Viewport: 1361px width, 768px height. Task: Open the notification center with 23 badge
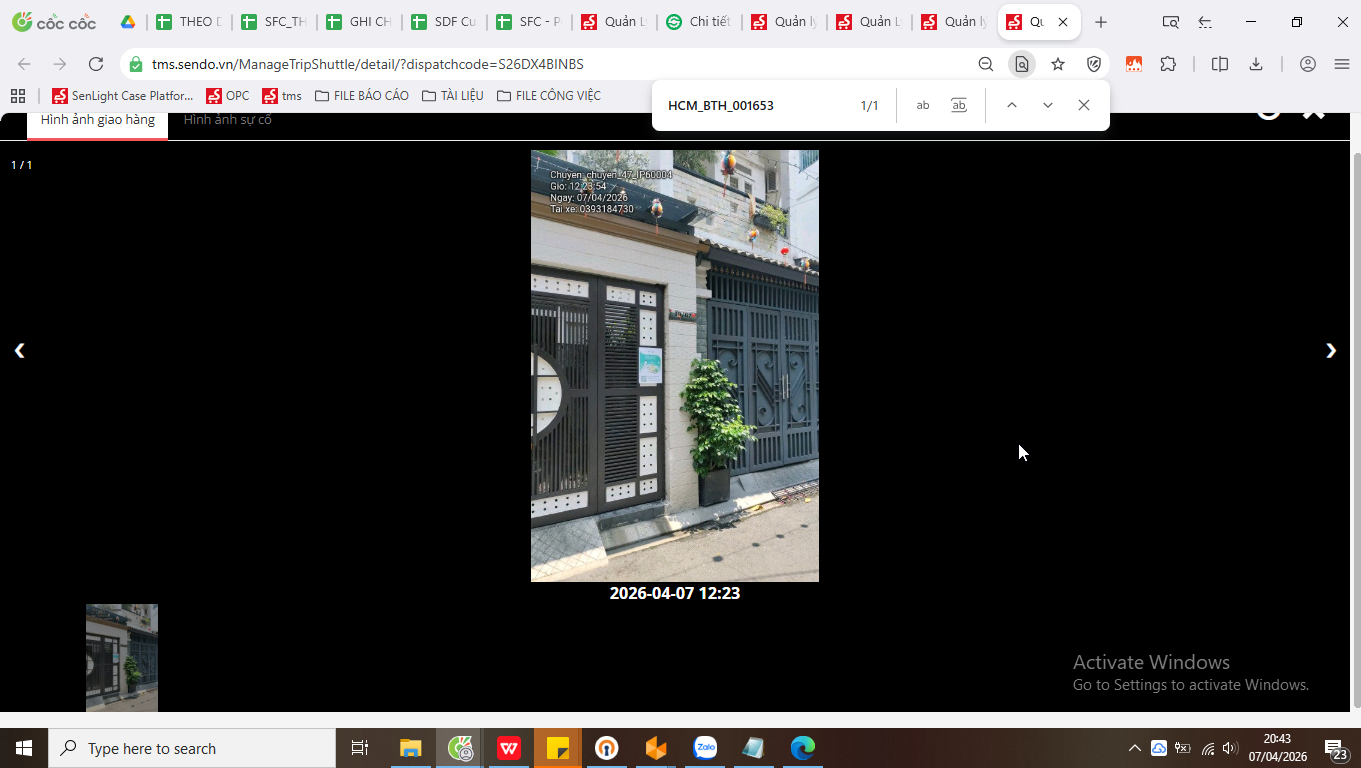tap(1335, 748)
